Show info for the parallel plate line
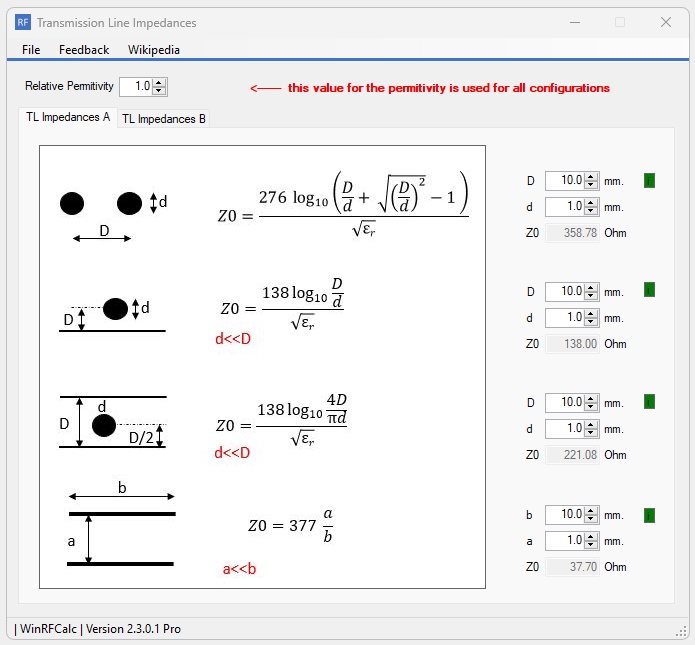The image size is (695, 645). point(649,515)
